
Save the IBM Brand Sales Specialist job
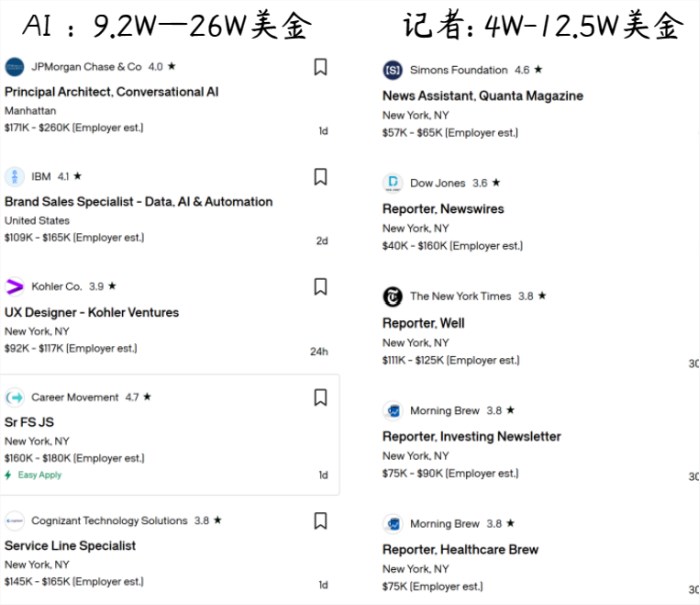tap(320, 177)
